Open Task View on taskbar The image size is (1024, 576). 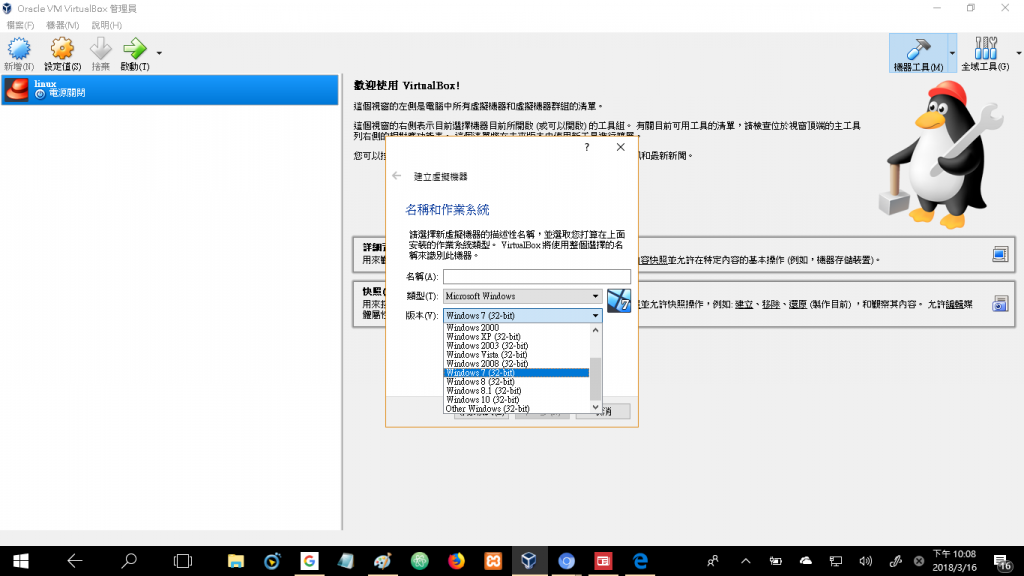(183, 561)
